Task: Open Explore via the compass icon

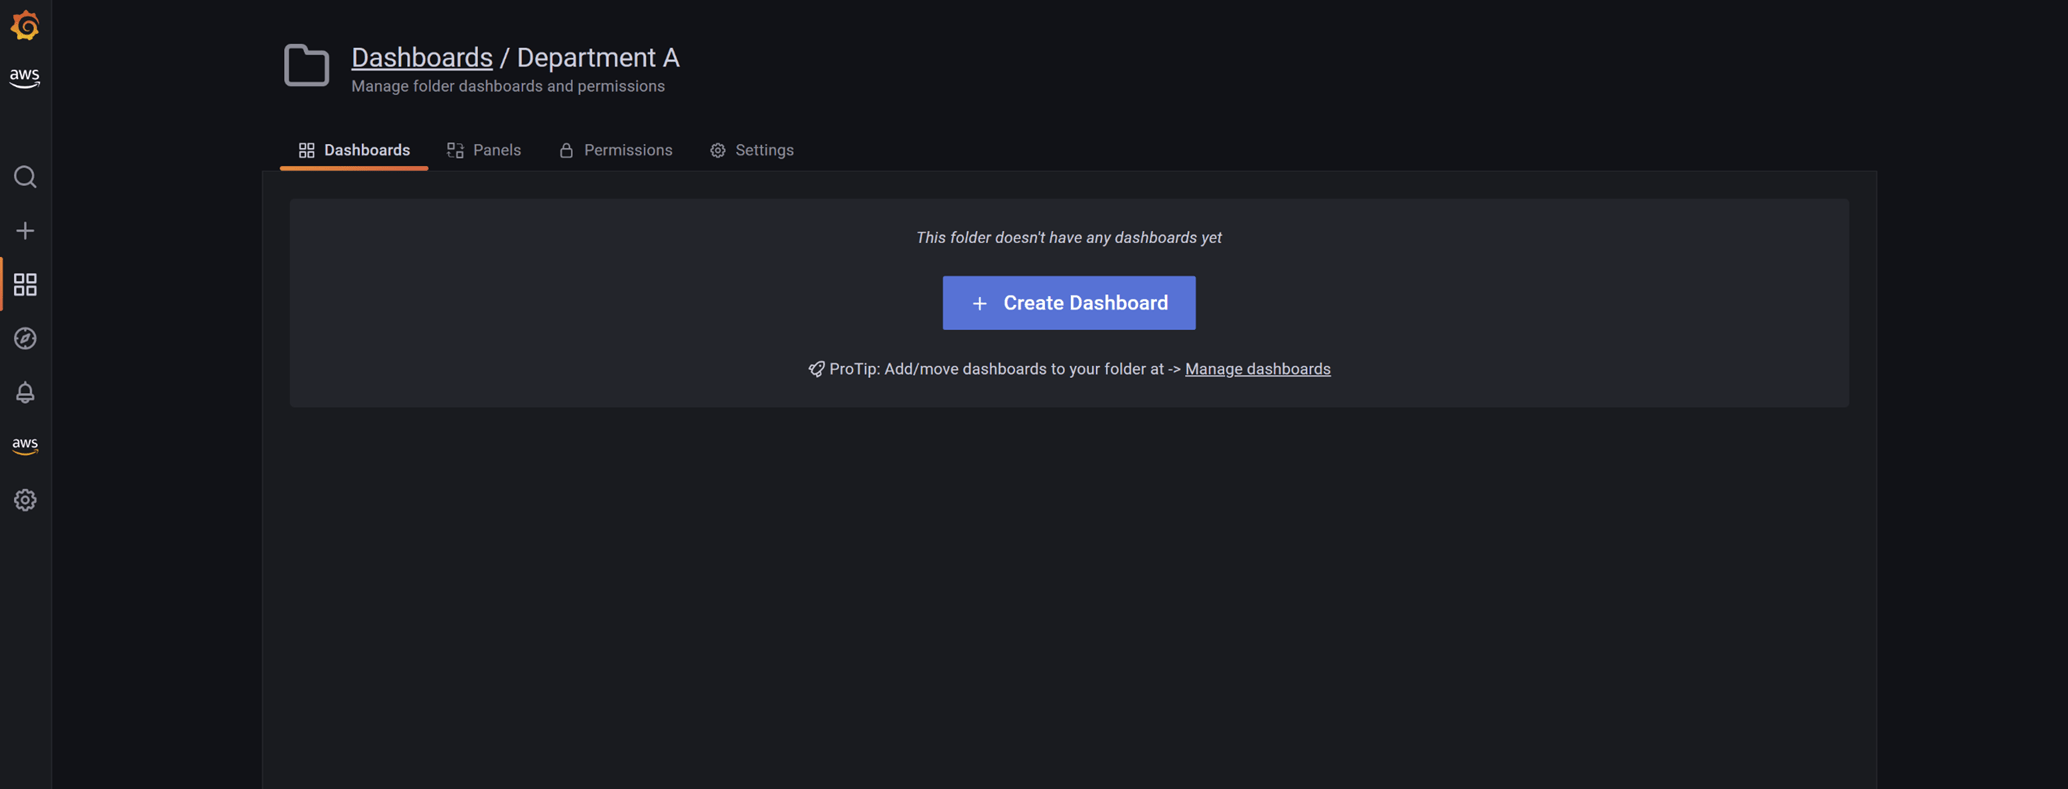Action: [x=25, y=339]
